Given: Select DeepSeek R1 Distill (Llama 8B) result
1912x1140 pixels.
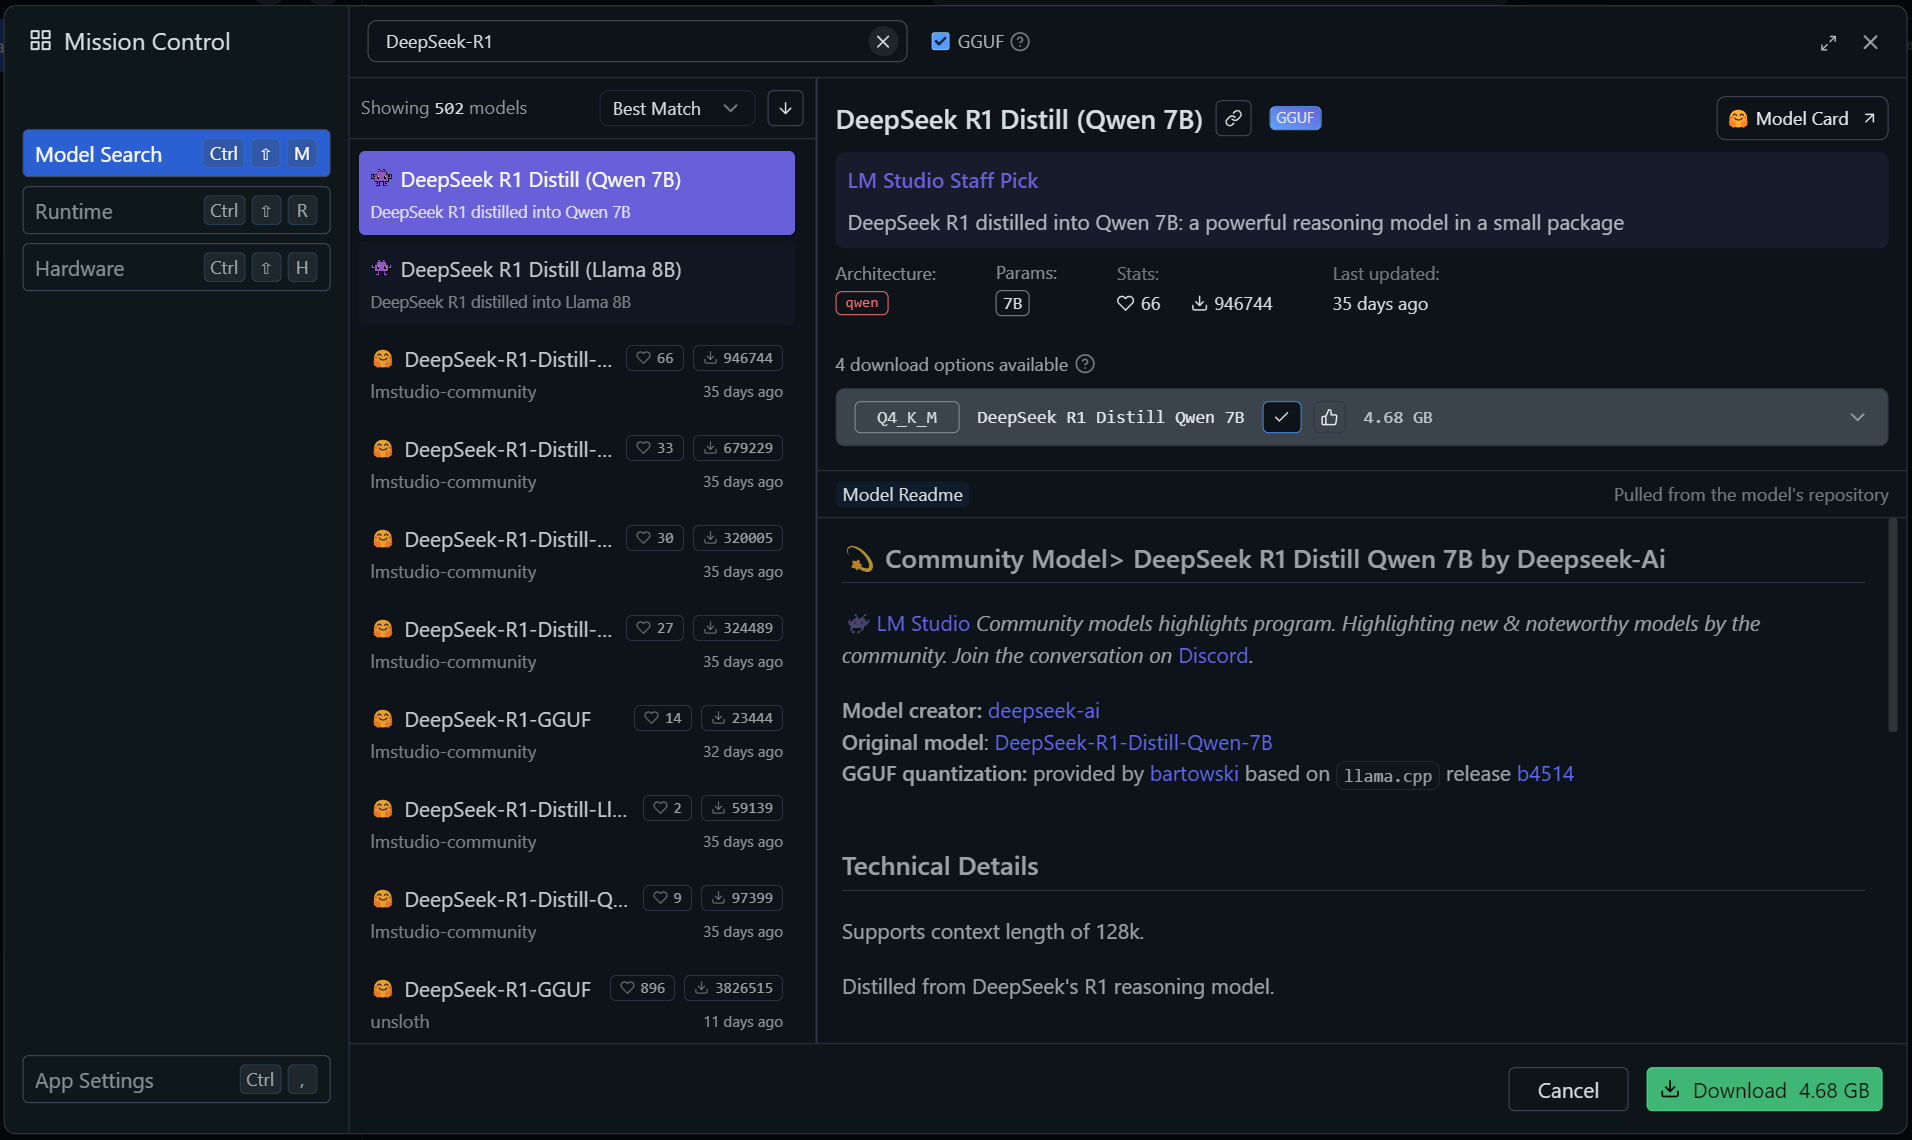Looking at the screenshot, I should (x=577, y=283).
